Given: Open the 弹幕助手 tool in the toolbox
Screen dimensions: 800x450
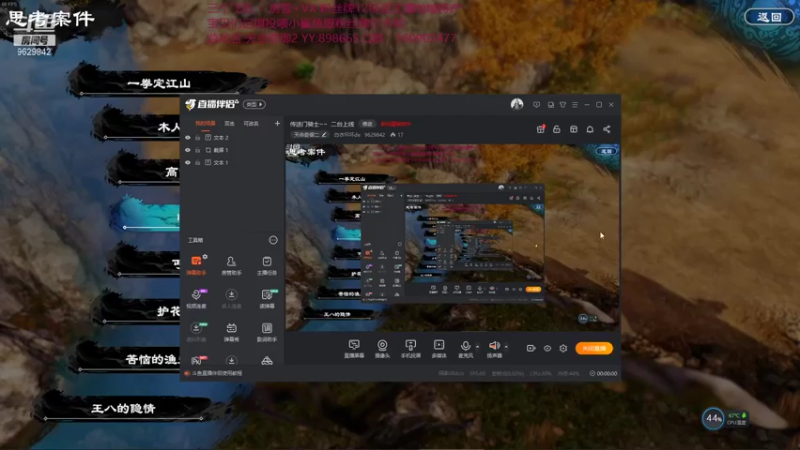Looking at the screenshot, I should pos(196,265).
